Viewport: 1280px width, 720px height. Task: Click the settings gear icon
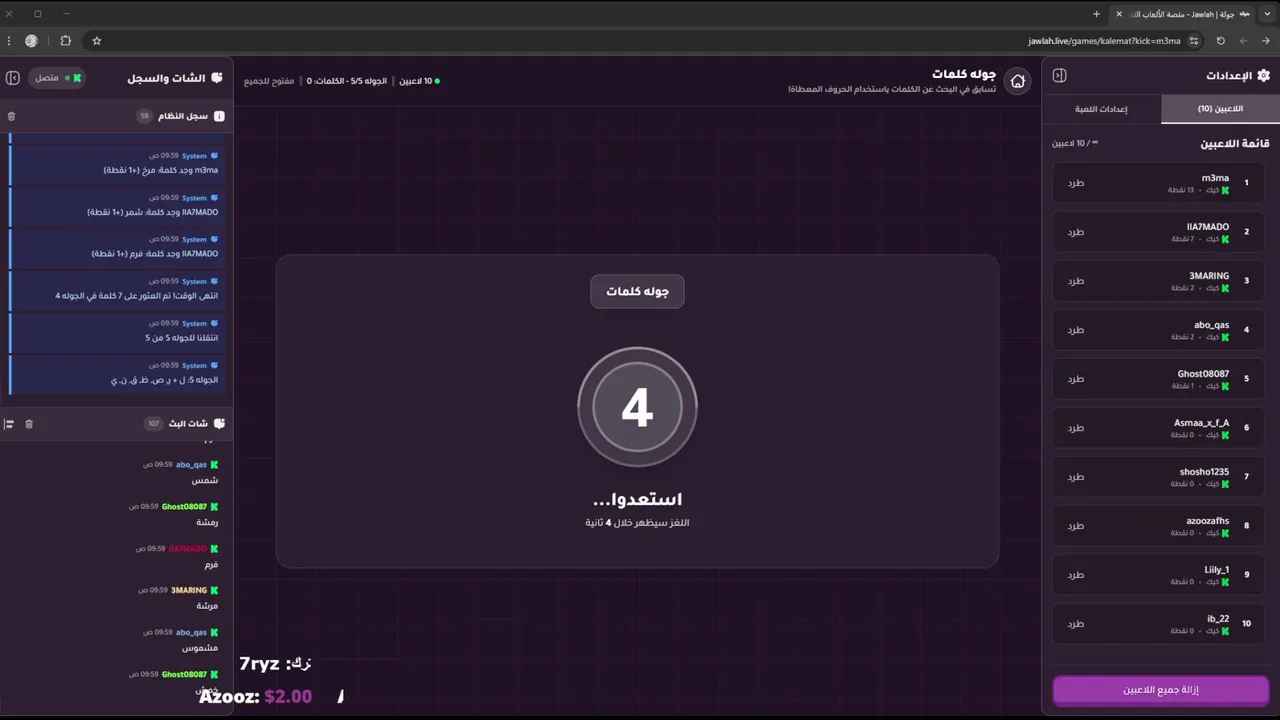click(x=1263, y=76)
